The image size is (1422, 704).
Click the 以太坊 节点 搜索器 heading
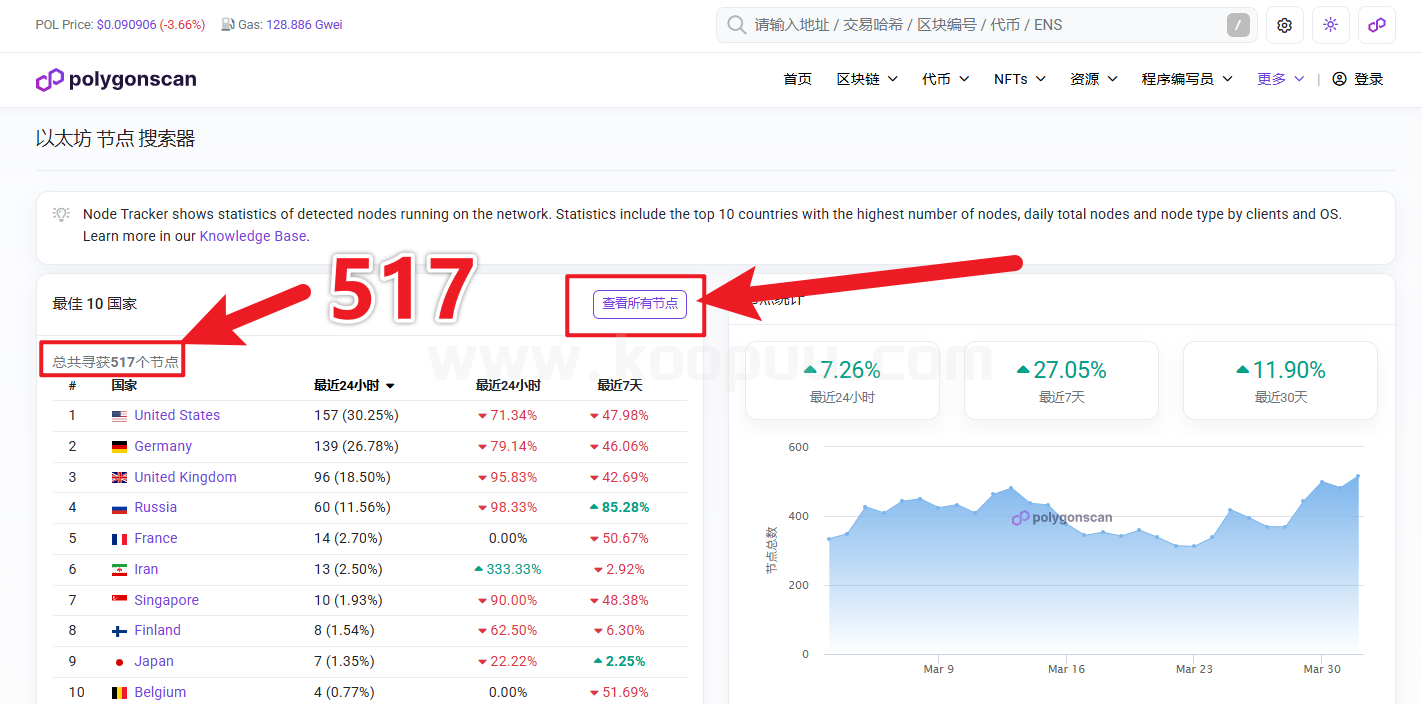tap(116, 139)
